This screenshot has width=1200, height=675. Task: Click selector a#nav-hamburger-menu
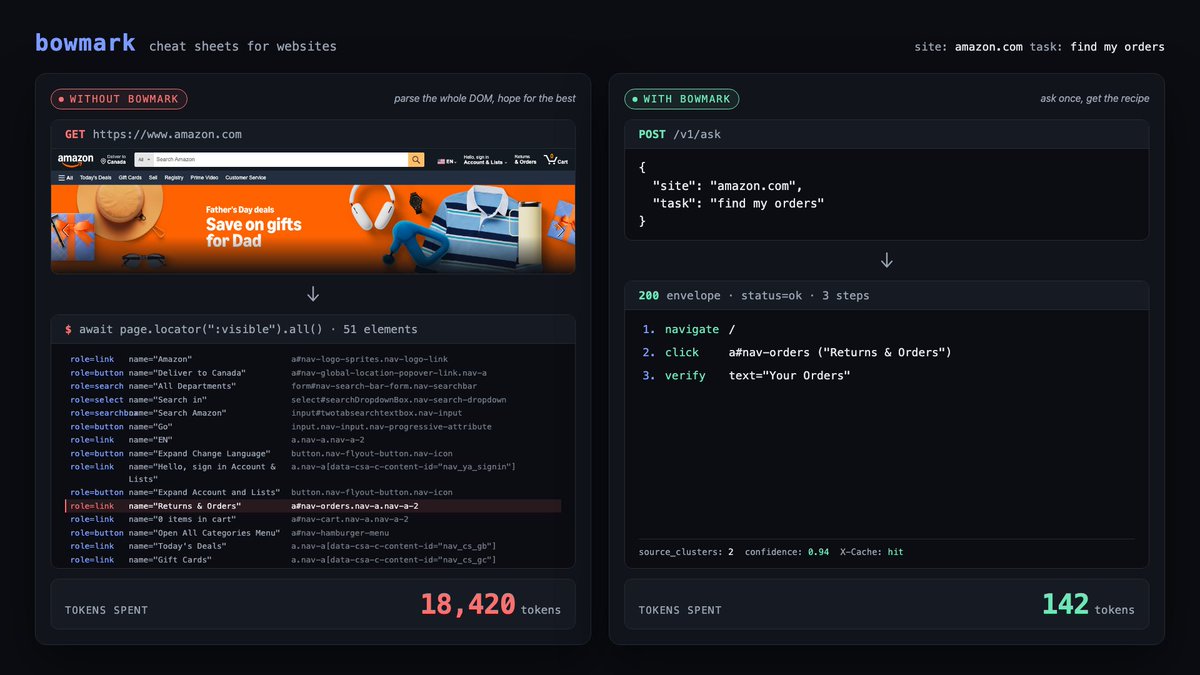click(339, 533)
